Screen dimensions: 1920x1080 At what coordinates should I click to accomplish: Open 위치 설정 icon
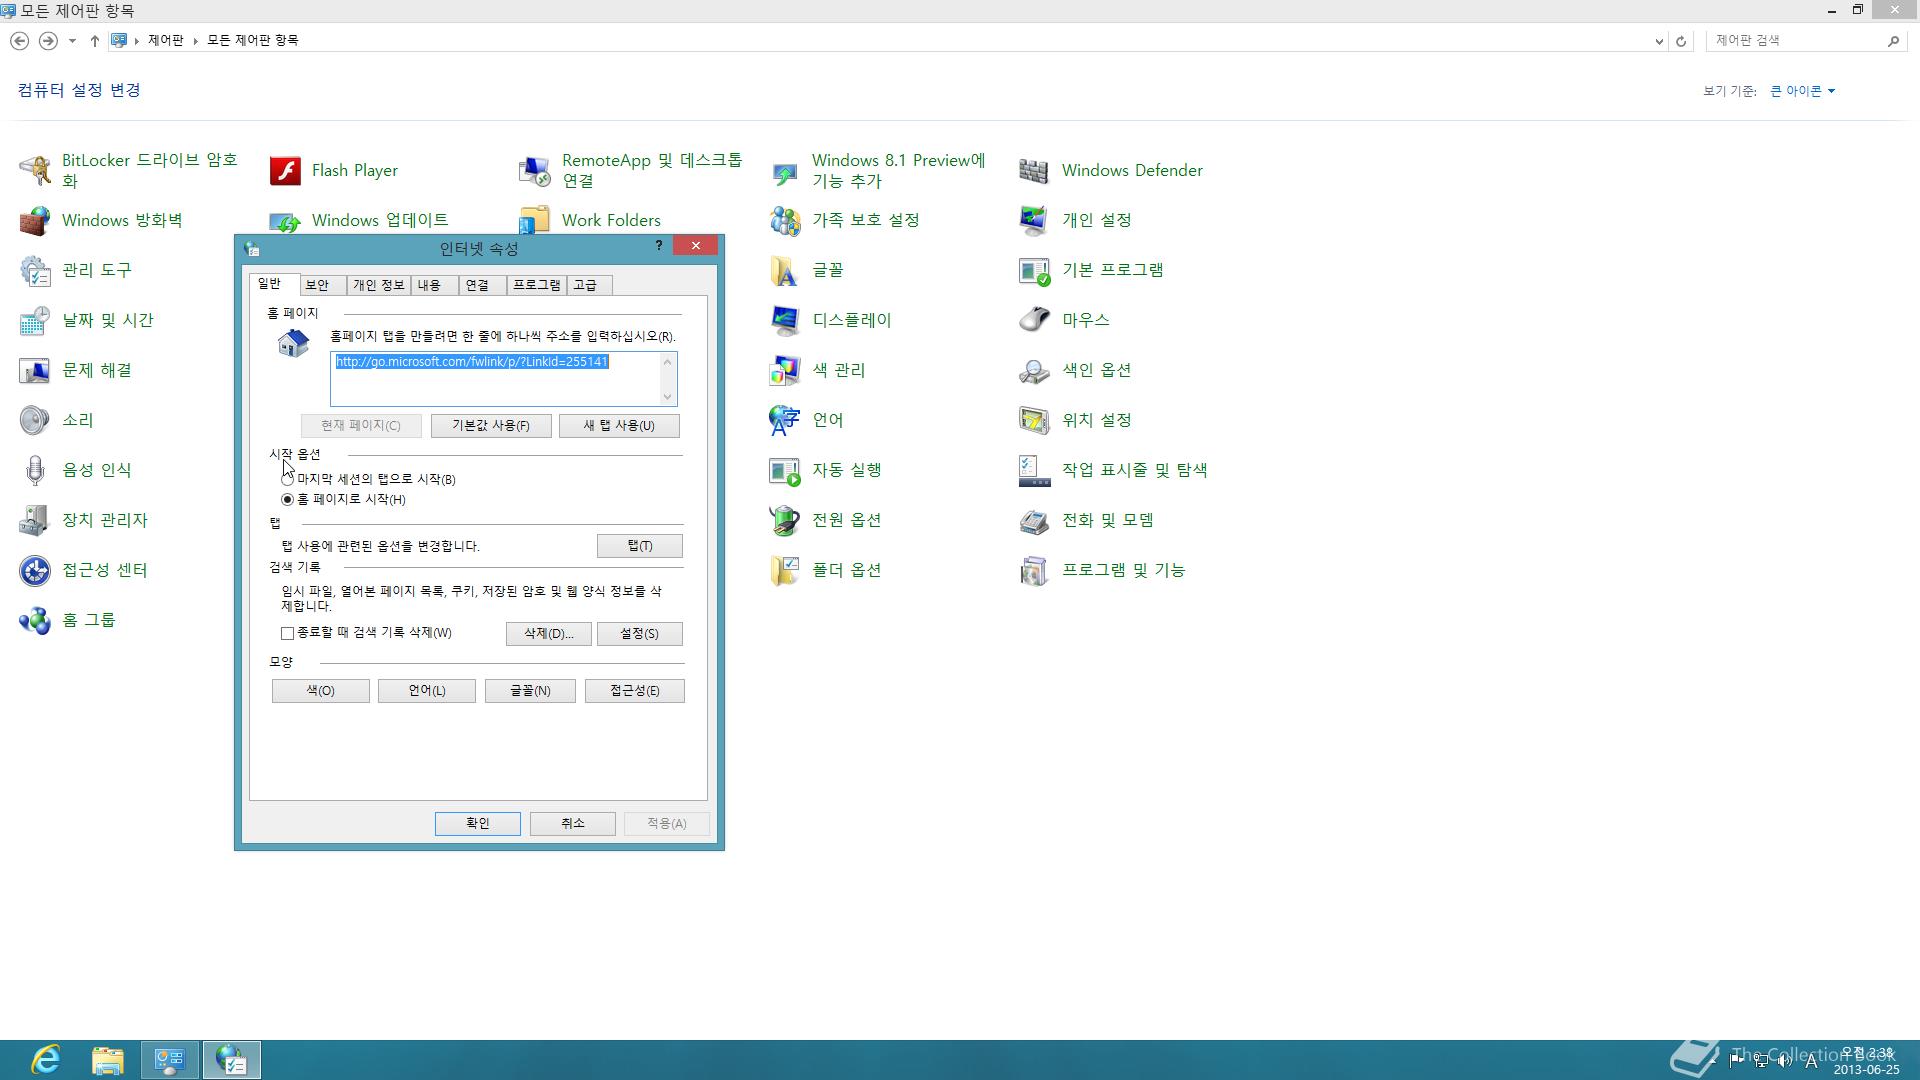(x=1034, y=420)
